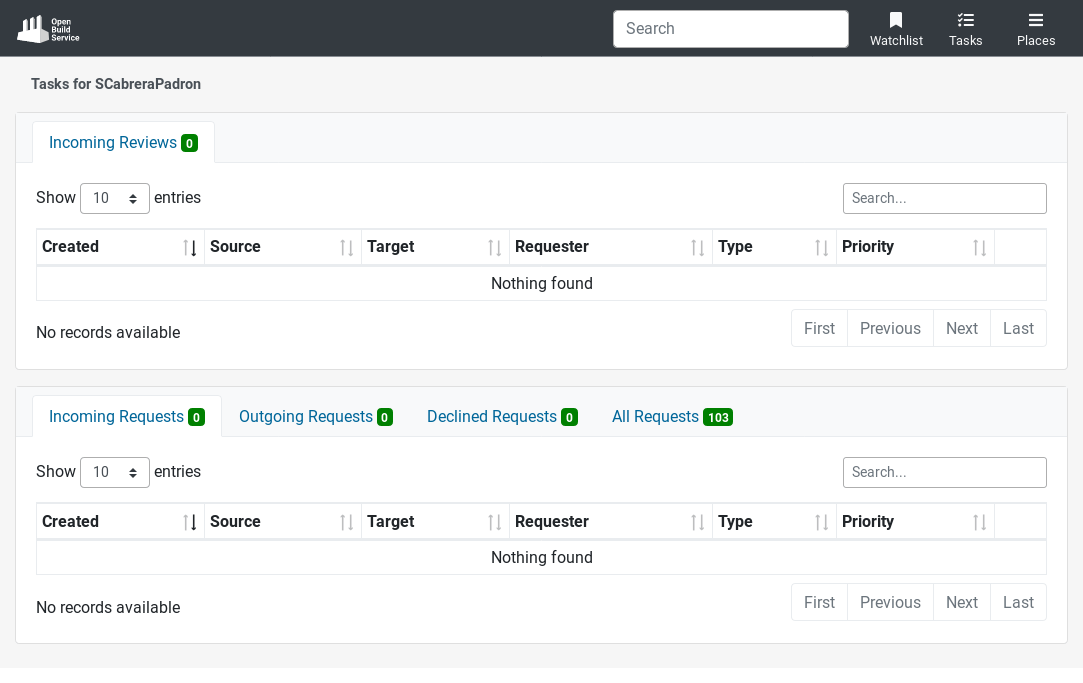This screenshot has height=683, width=1083.
Task: Click the sort icon on Source column
Action: tap(345, 247)
